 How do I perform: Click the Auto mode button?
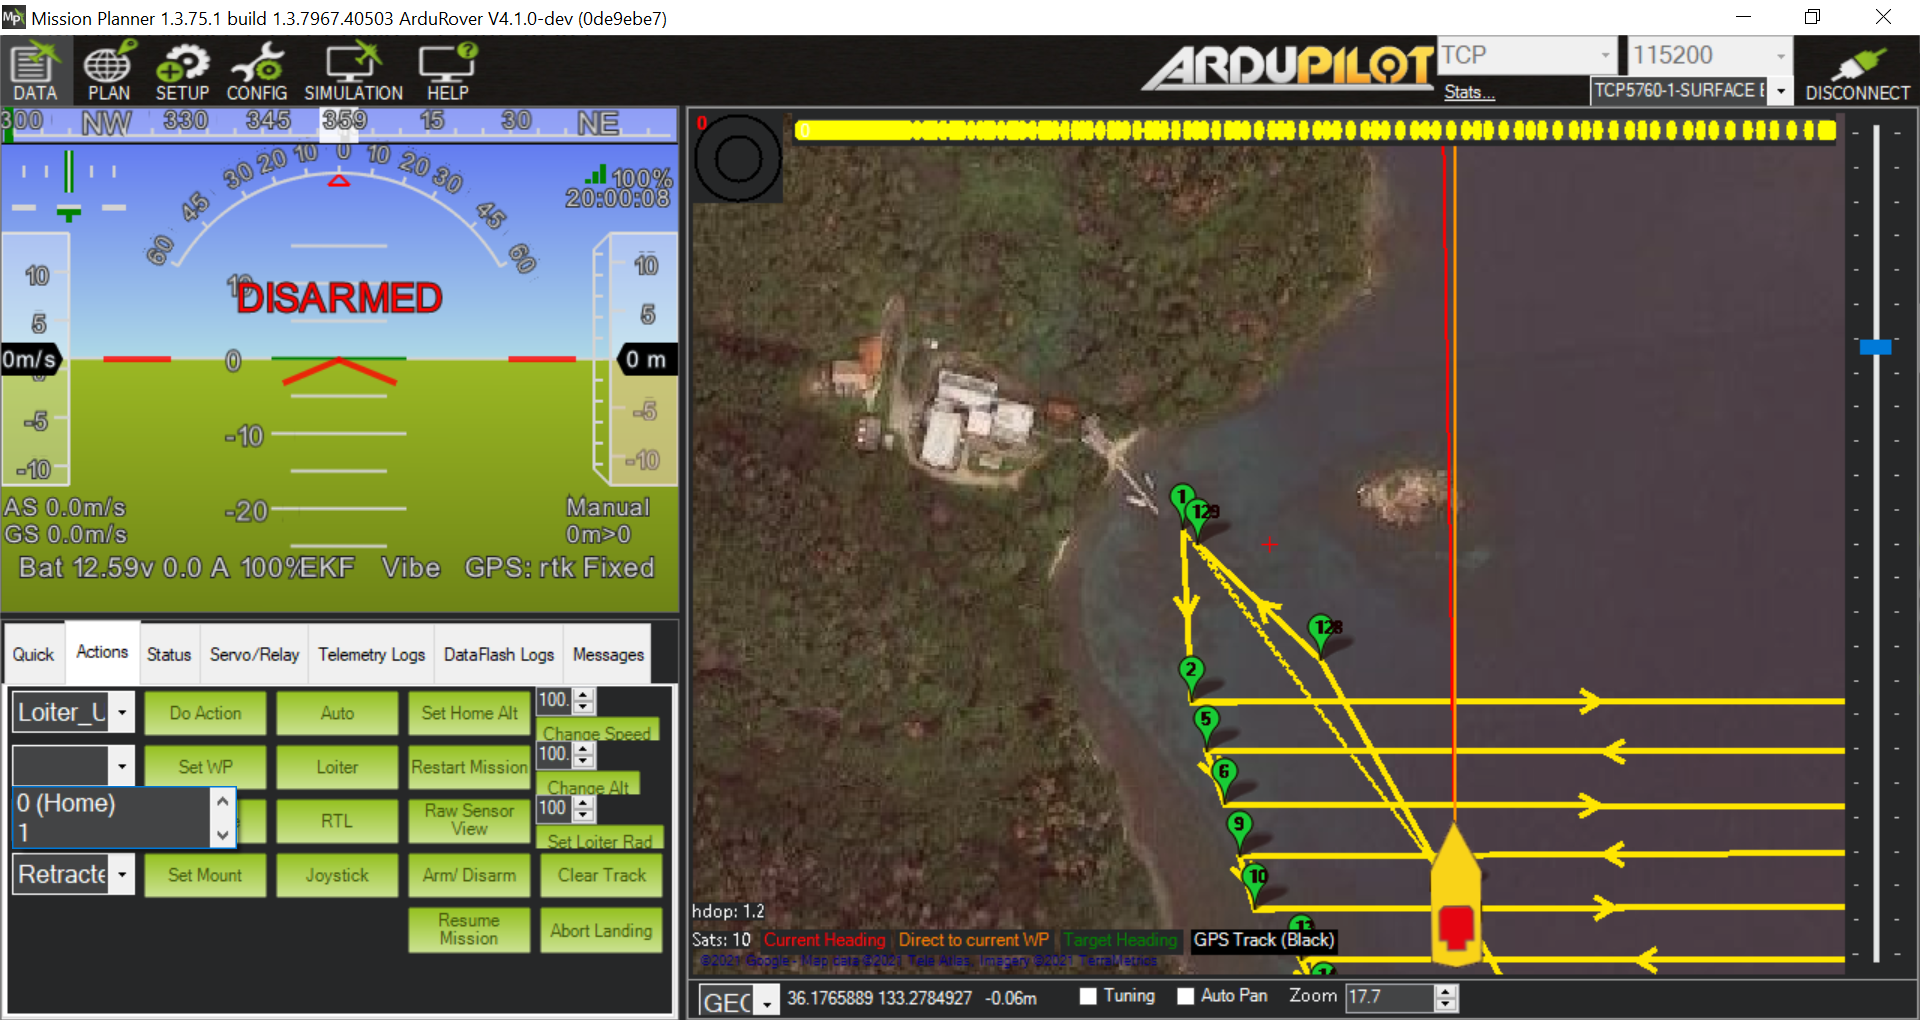click(x=337, y=713)
